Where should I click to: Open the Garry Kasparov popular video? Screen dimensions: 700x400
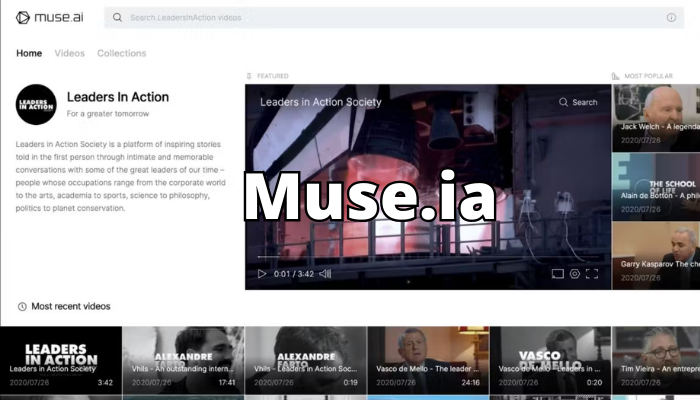pyautogui.click(x=656, y=256)
